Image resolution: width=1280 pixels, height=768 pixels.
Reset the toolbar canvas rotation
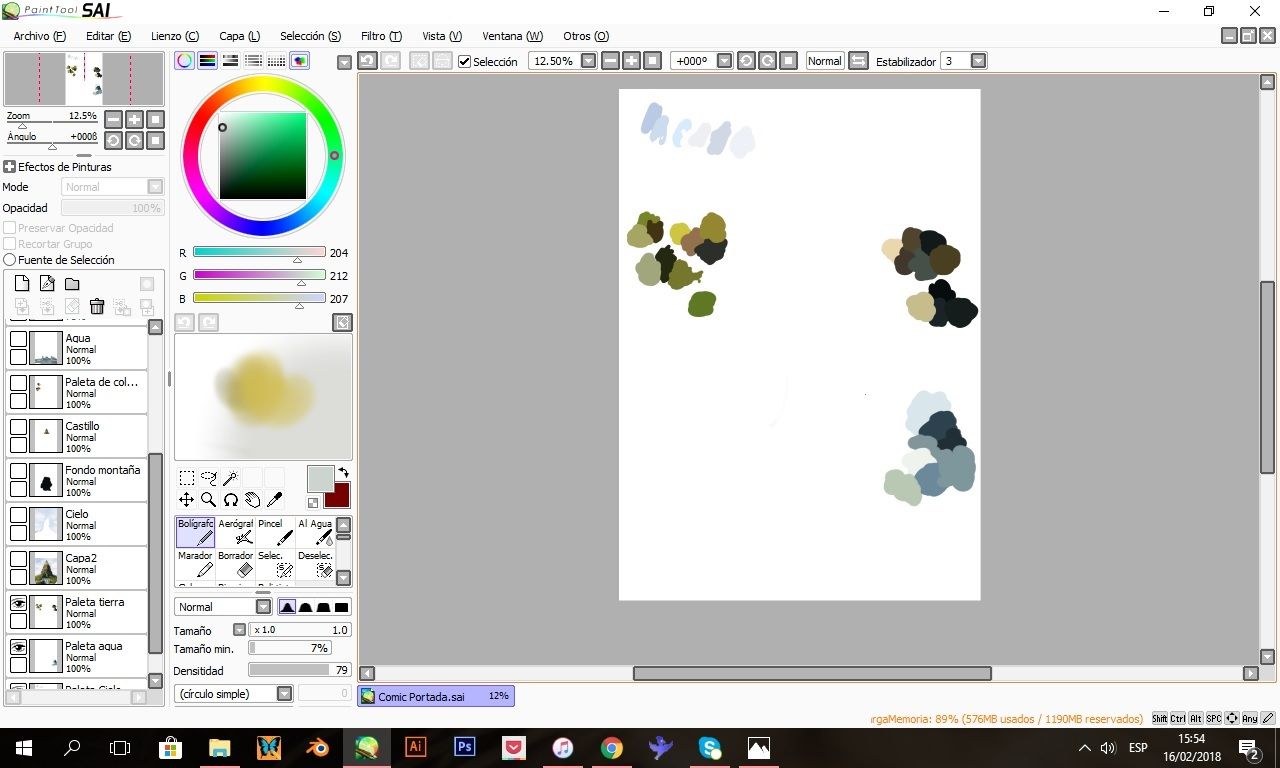[x=788, y=61]
